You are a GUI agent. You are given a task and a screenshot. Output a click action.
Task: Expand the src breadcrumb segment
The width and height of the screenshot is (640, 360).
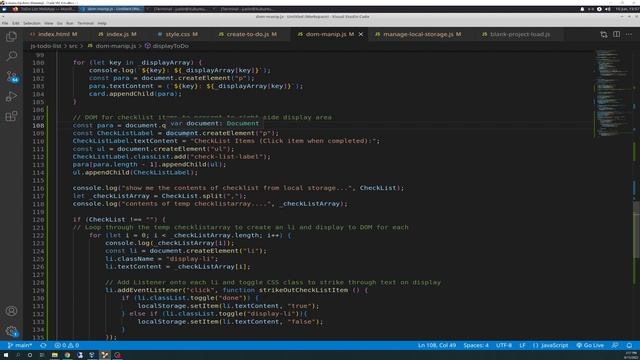click(73, 46)
